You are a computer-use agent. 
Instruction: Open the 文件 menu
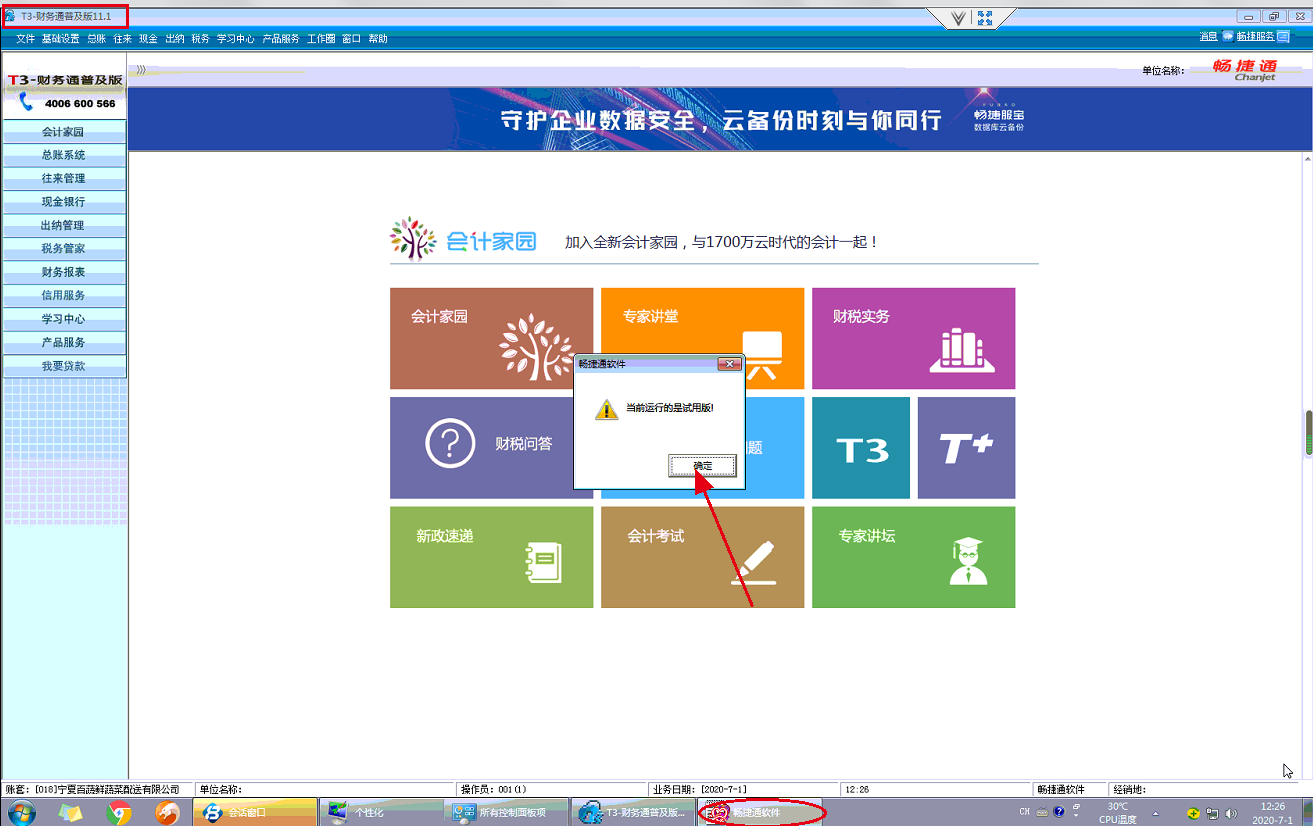point(25,39)
